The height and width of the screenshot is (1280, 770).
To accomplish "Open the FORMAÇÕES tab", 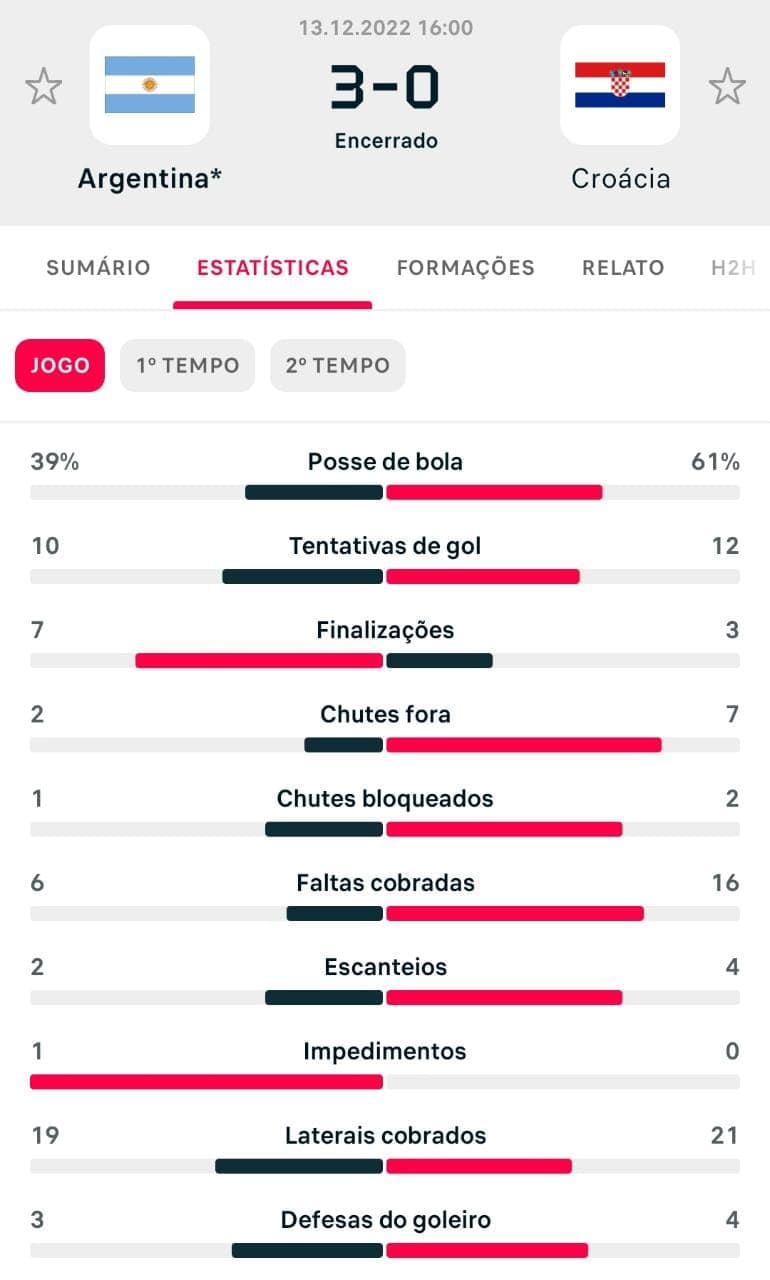I will (x=465, y=268).
